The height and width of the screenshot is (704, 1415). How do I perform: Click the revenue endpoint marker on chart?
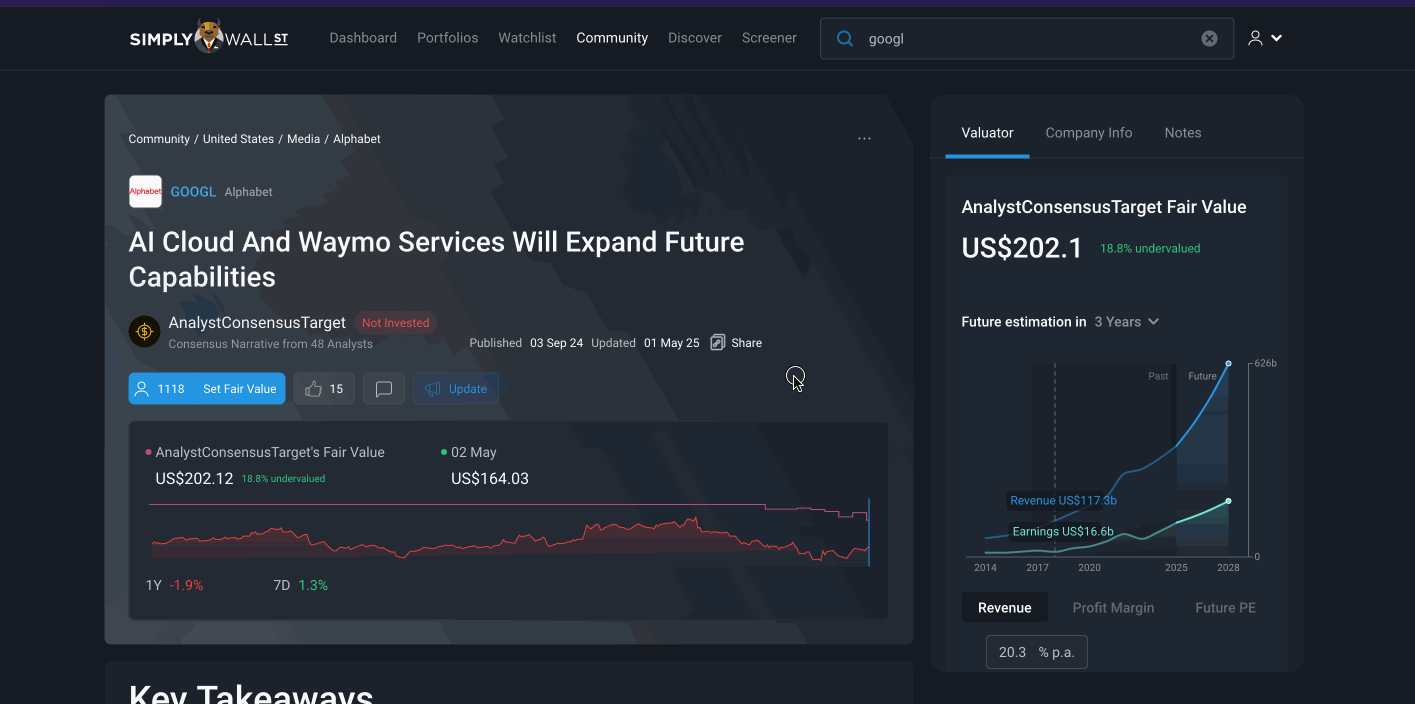[x=1228, y=363]
